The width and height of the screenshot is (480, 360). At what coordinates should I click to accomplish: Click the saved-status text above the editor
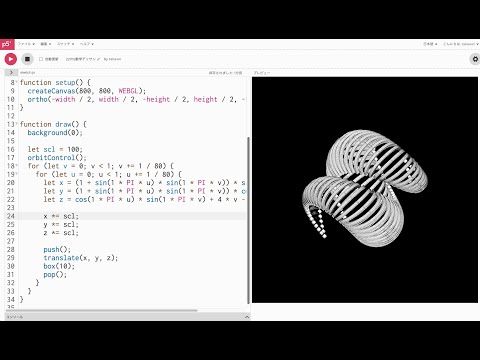point(225,72)
